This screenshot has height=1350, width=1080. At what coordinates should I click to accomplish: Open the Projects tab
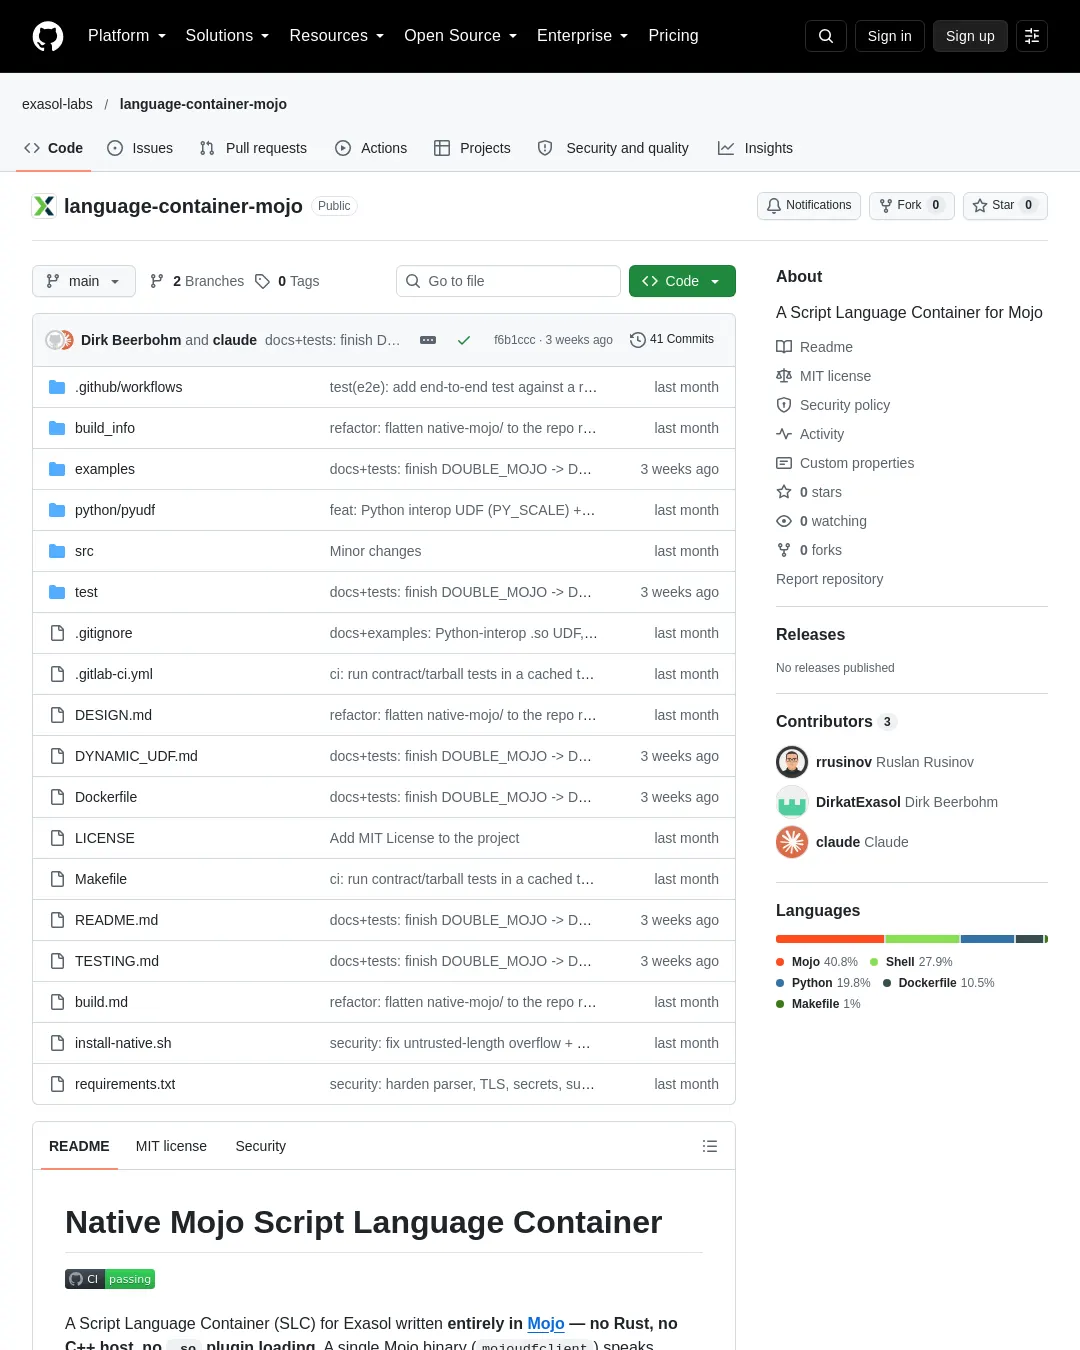pos(472,148)
